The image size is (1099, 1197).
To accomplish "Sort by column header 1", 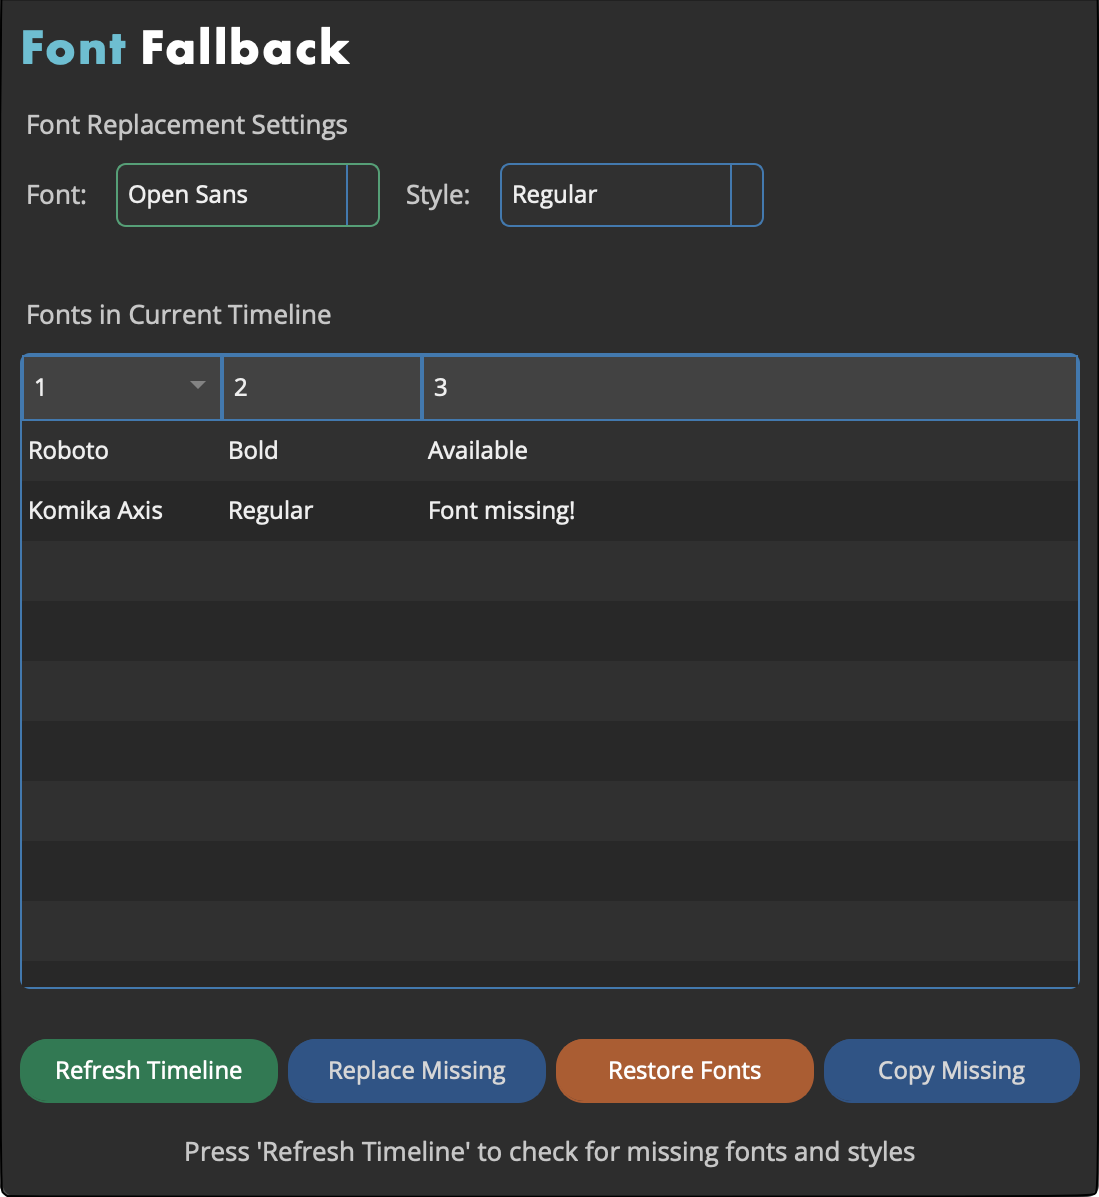I will click(122, 388).
